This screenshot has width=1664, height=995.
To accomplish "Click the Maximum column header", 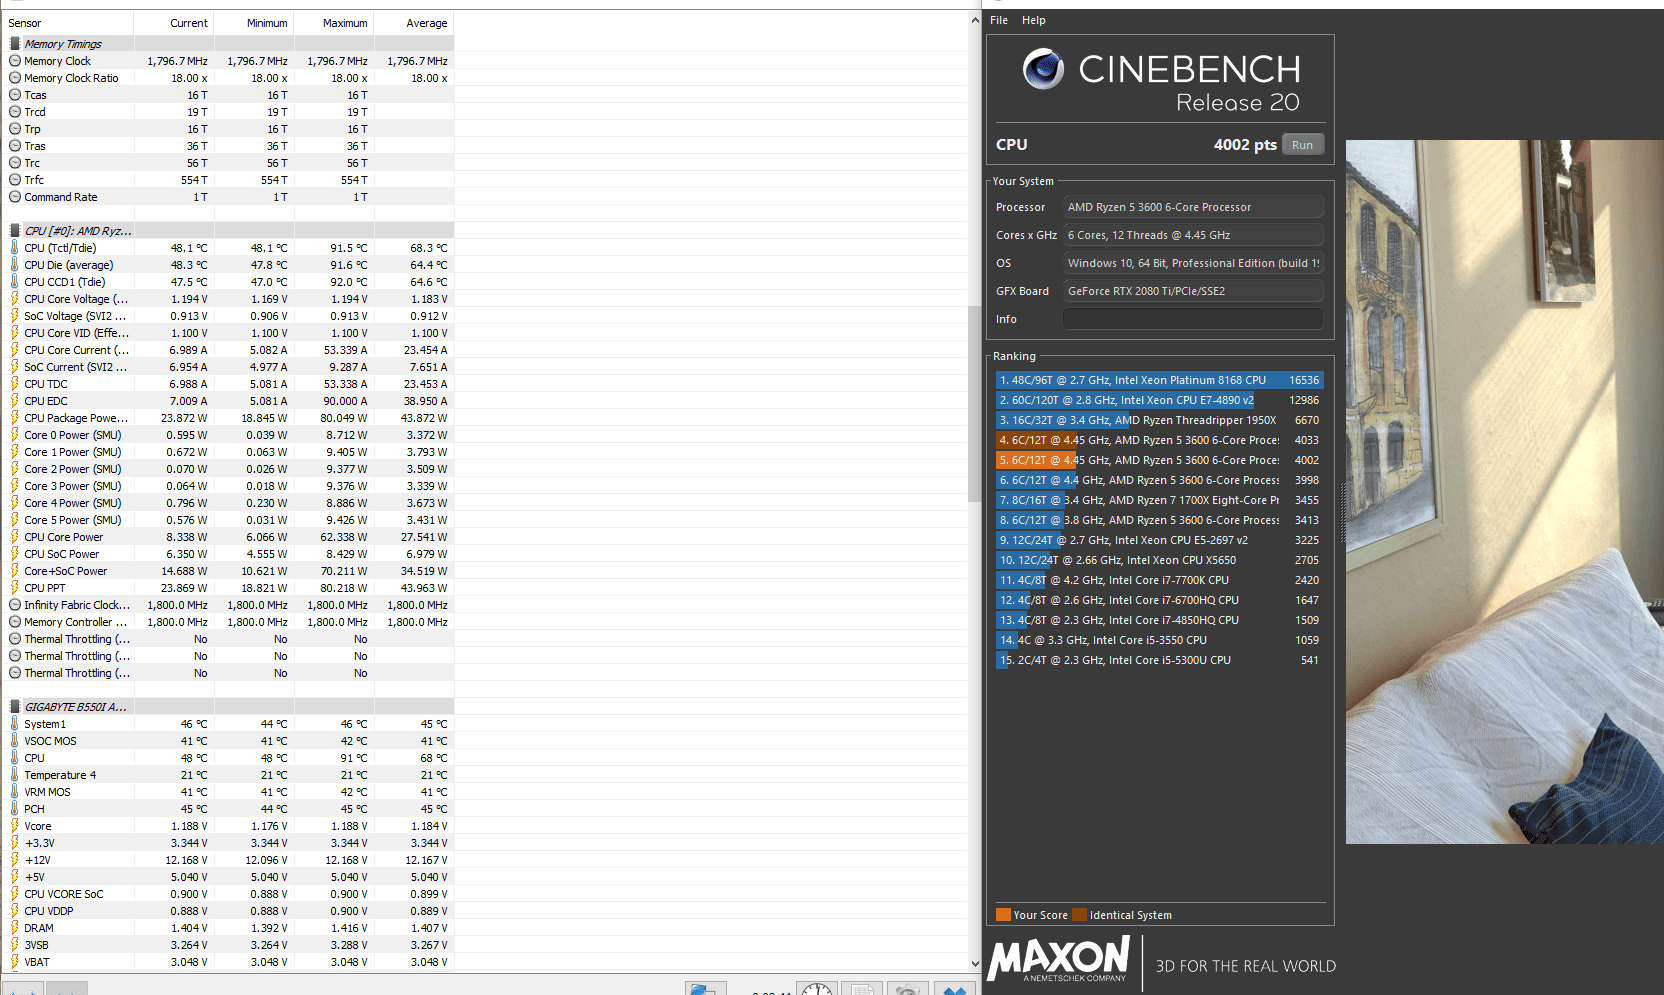I will (334, 23).
